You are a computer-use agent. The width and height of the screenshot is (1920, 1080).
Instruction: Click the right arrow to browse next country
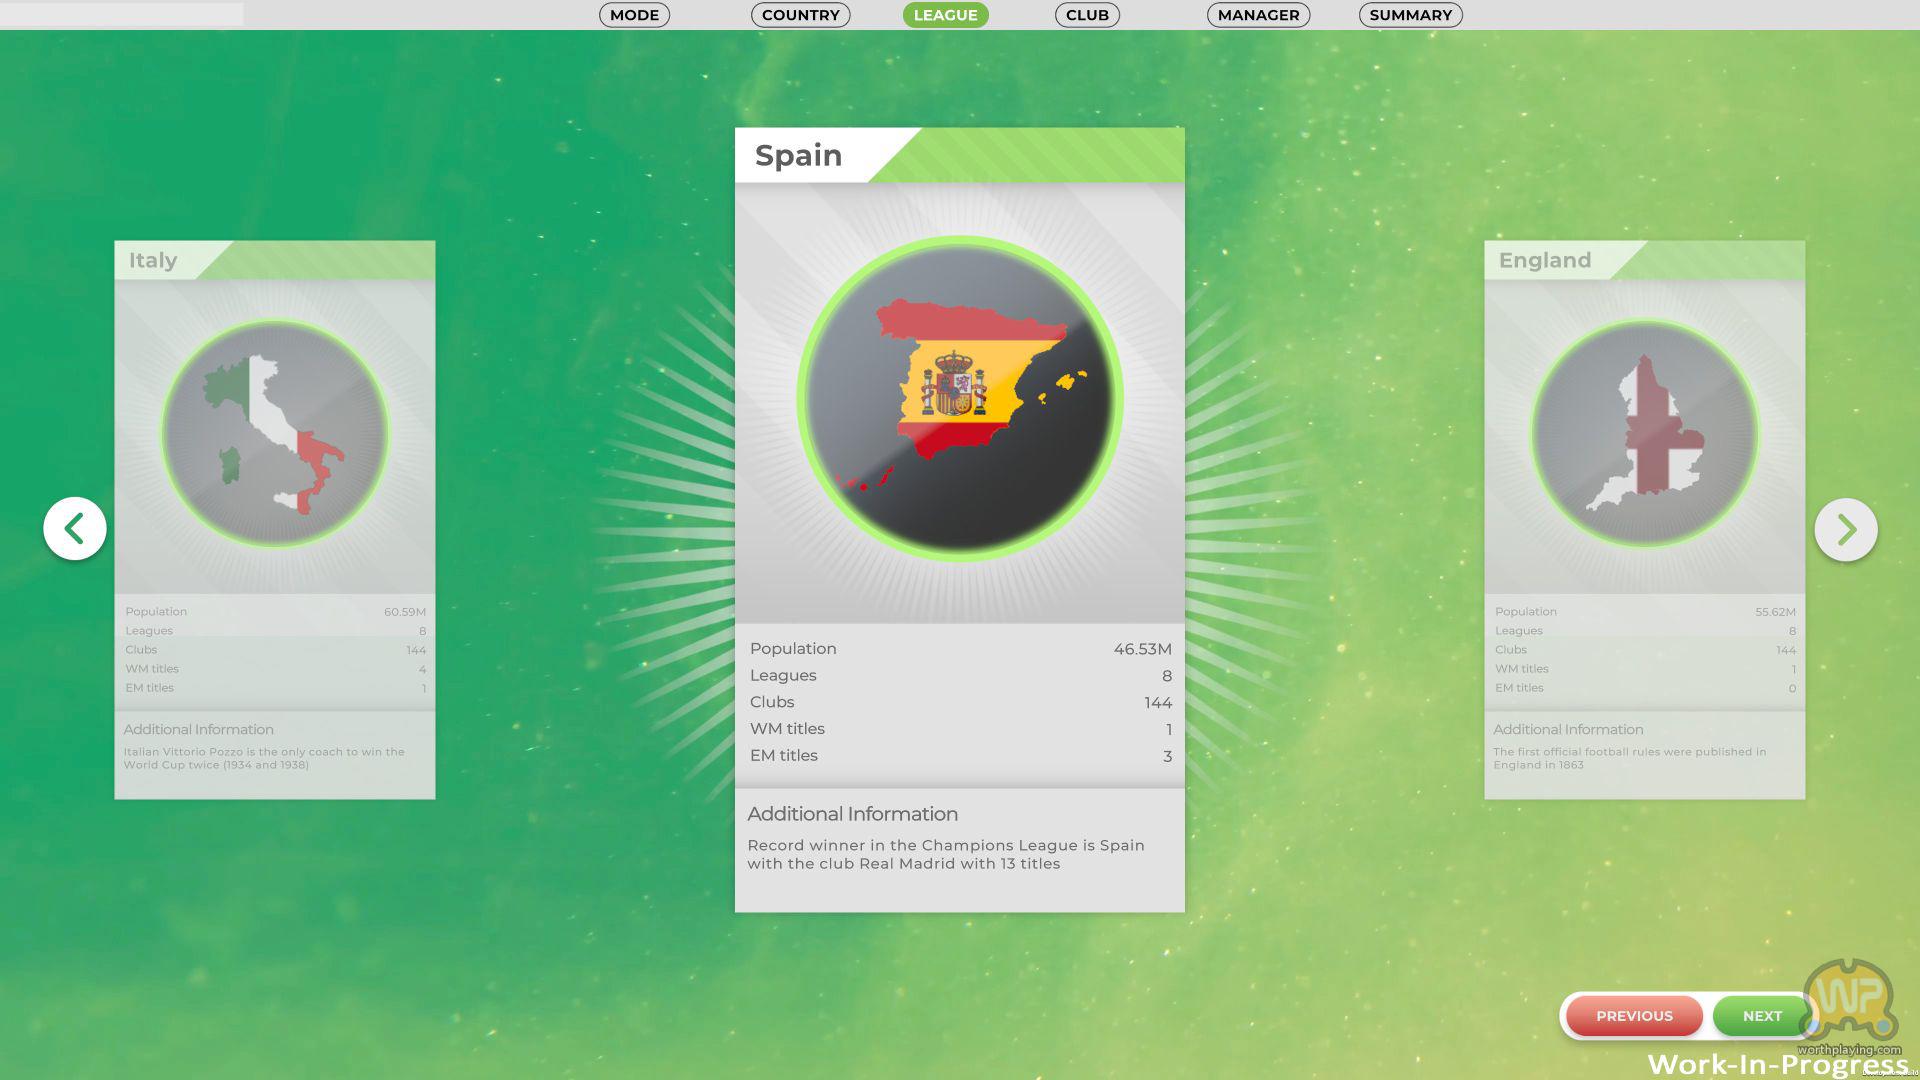pos(1845,529)
